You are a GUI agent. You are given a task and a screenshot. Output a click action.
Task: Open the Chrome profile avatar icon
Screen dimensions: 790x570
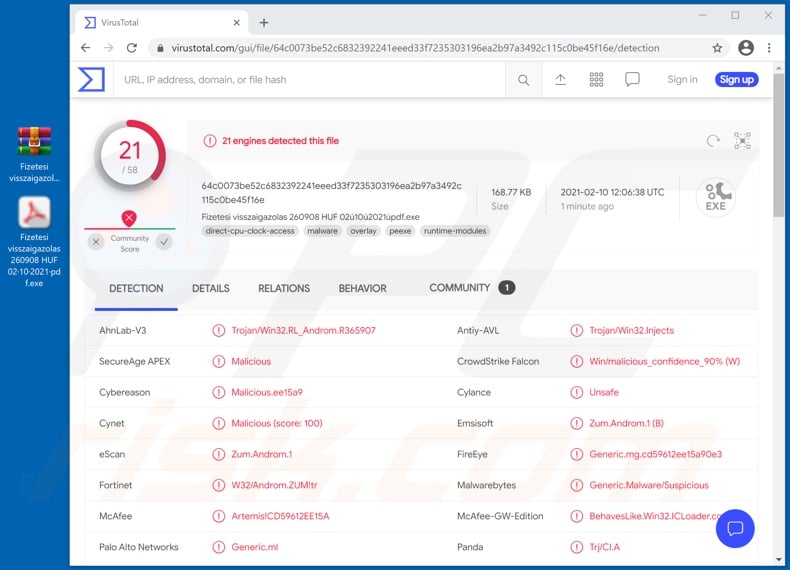tap(746, 48)
